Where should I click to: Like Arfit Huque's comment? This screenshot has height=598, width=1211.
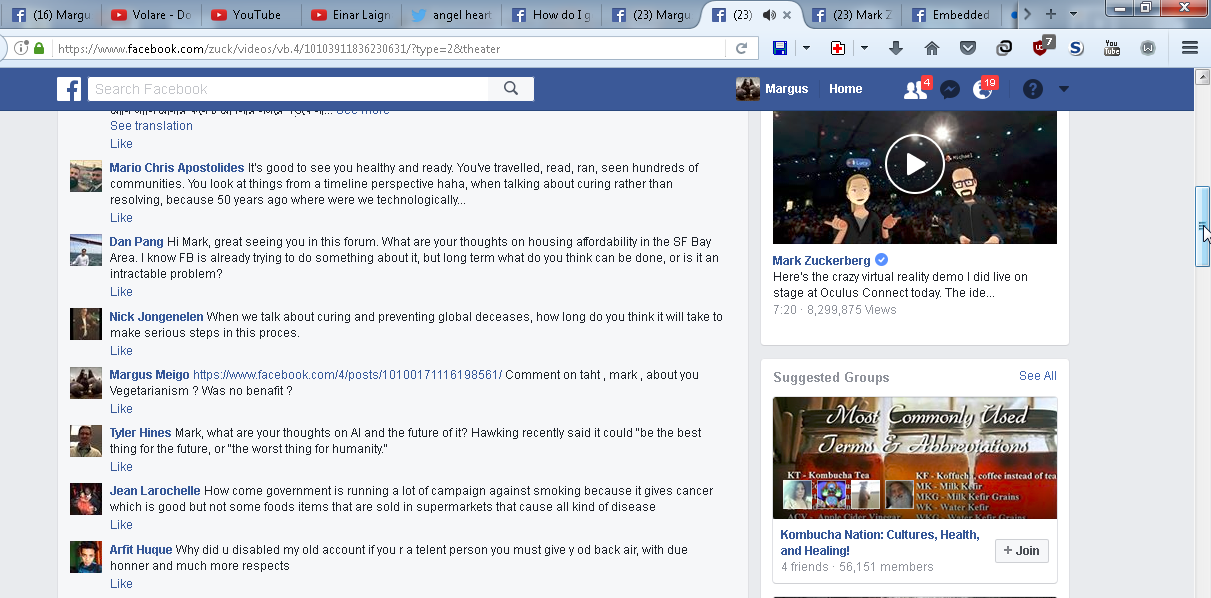[x=121, y=584]
